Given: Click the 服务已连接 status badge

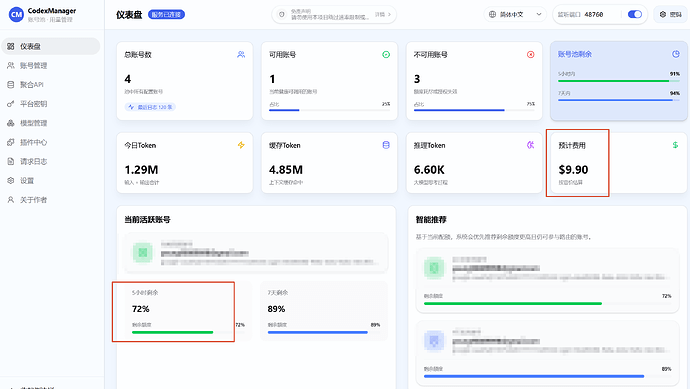Looking at the screenshot, I should 166,15.
